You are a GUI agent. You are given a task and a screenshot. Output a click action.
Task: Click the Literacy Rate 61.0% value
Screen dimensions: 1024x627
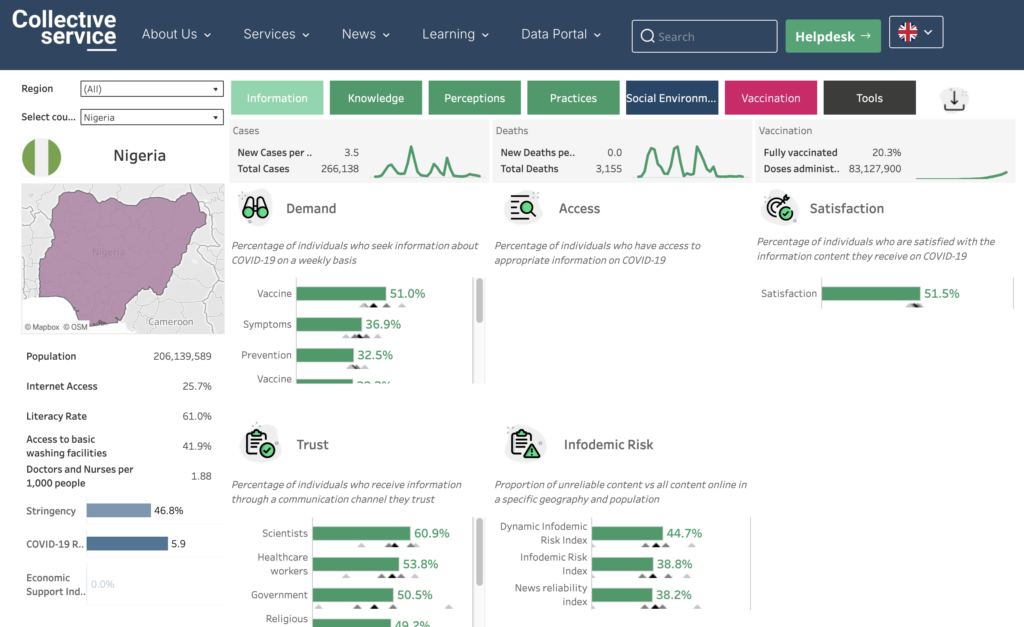tap(197, 416)
